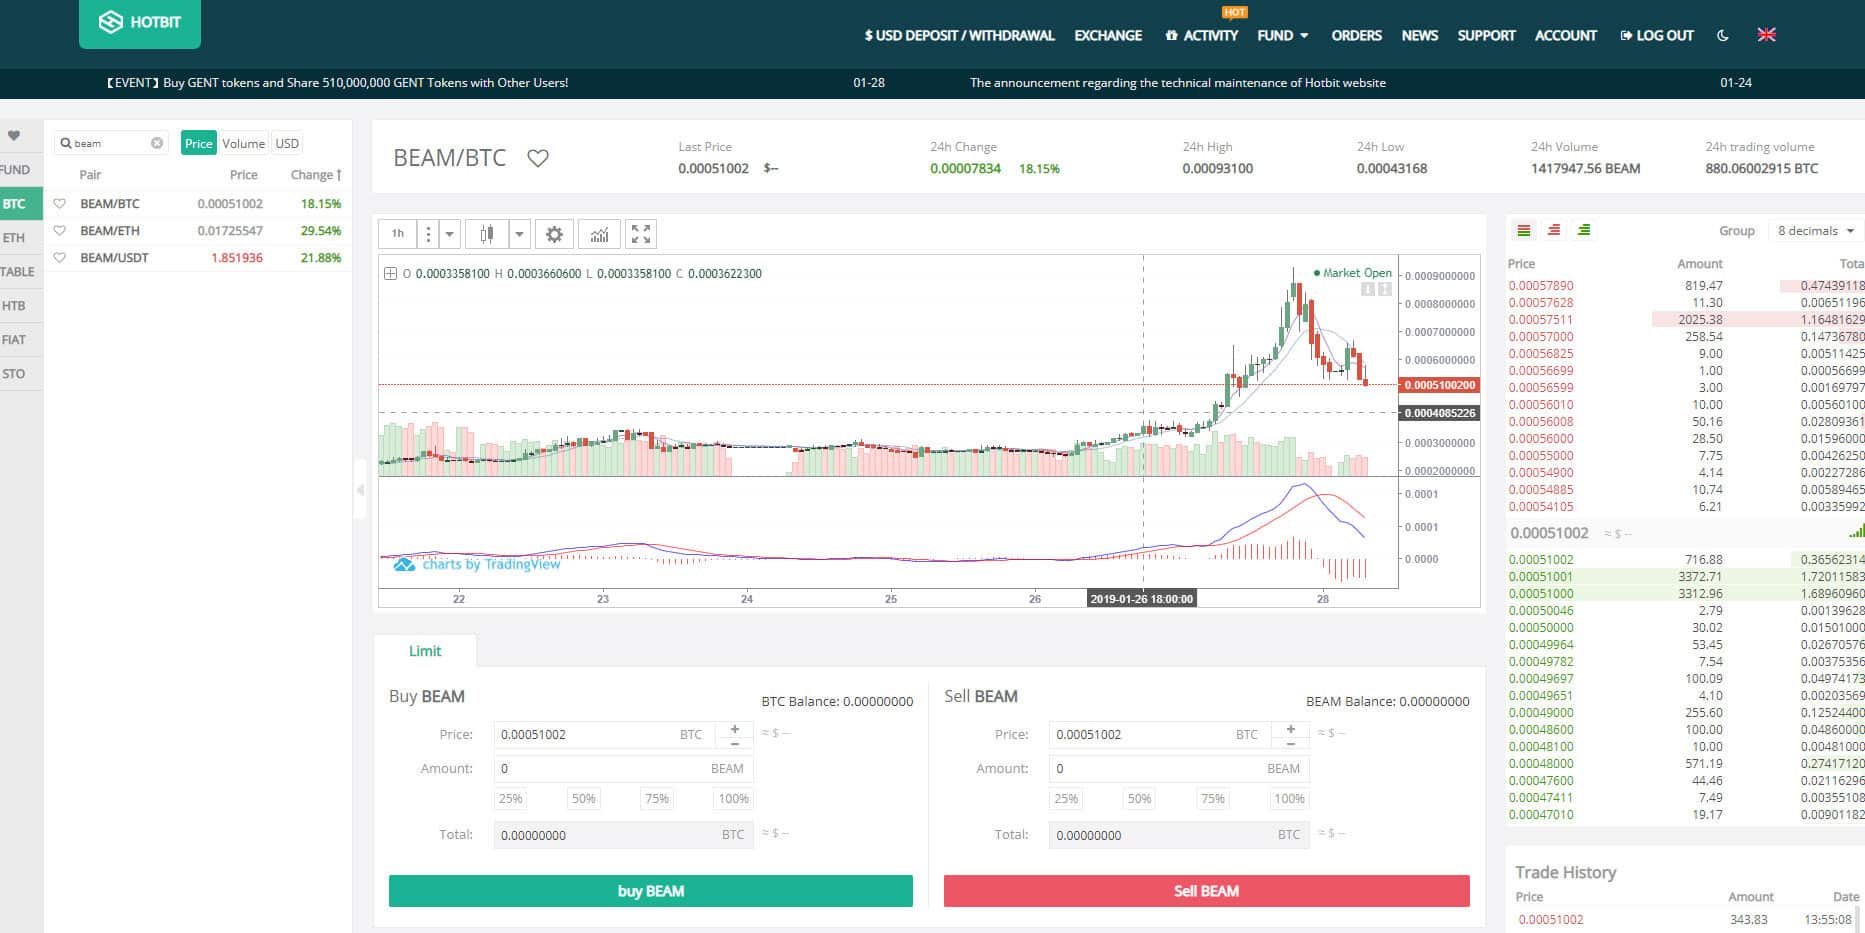Open the GENT tokens event announcement
The width and height of the screenshot is (1865, 933).
337,83
